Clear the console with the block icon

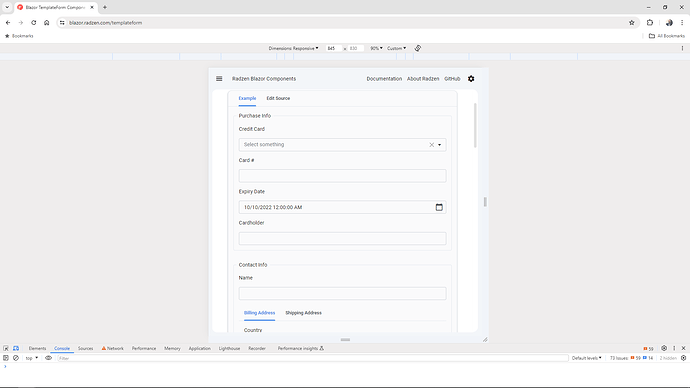tap(16, 358)
